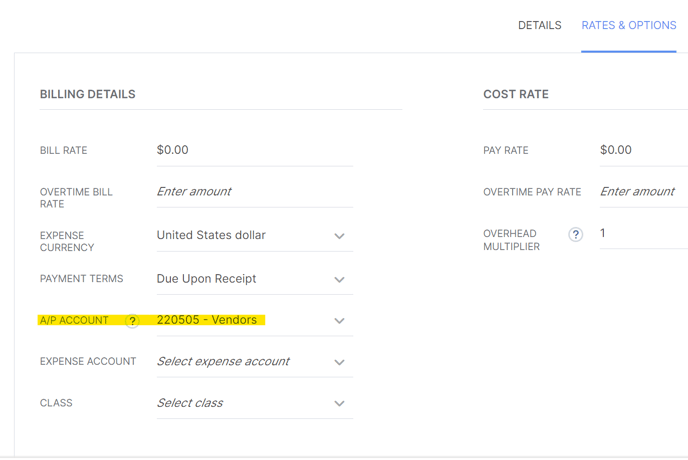Open the Payment Terms dropdown arrow

point(339,279)
